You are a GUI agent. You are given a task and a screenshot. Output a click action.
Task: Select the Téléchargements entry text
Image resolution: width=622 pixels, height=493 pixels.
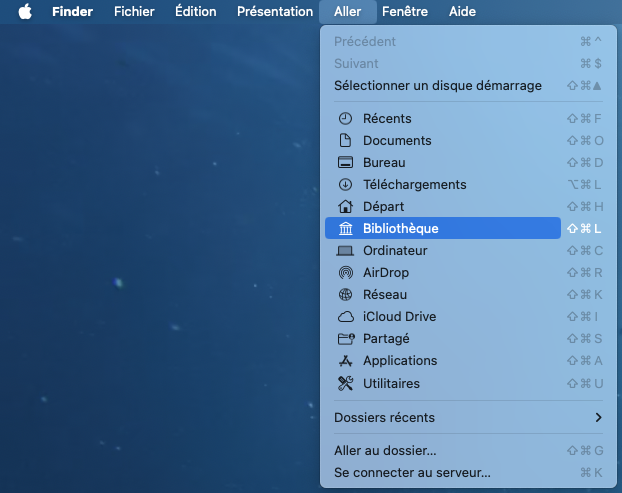[415, 184]
